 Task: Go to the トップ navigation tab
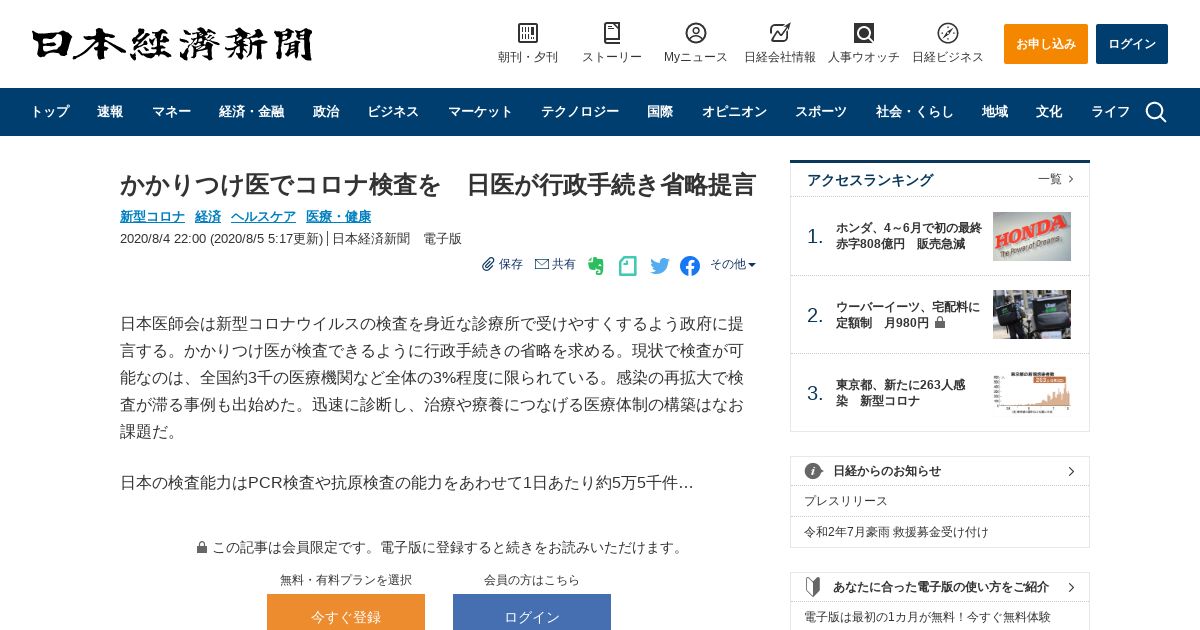coord(49,112)
